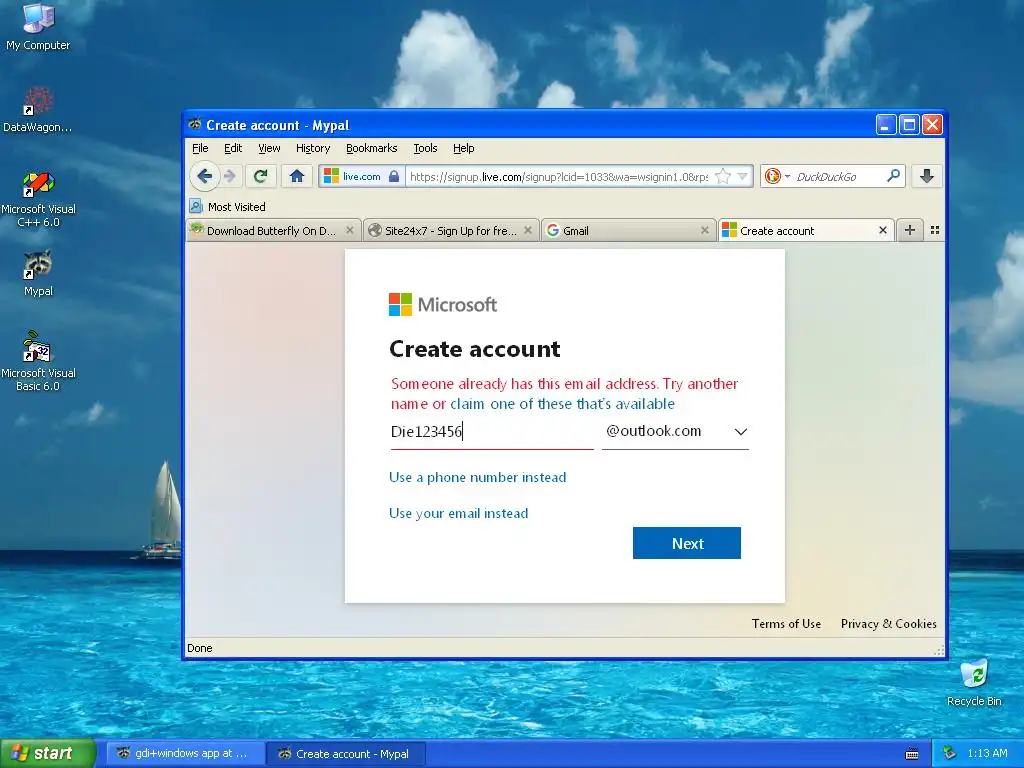Screen dimensions: 1024x768
Task: Open the Most Visited bookmarks folder
Action: (227, 207)
